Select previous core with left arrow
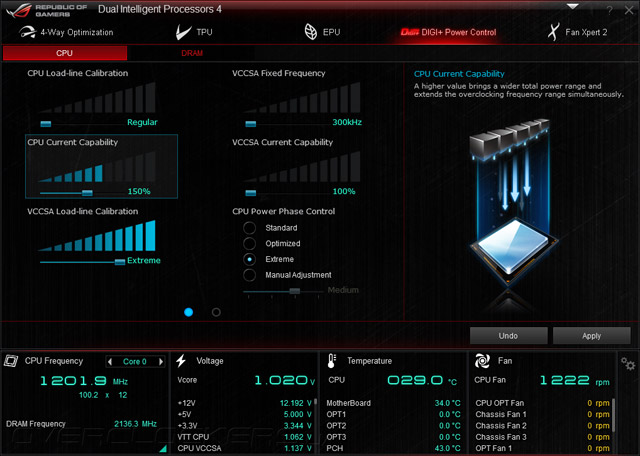 [109, 361]
